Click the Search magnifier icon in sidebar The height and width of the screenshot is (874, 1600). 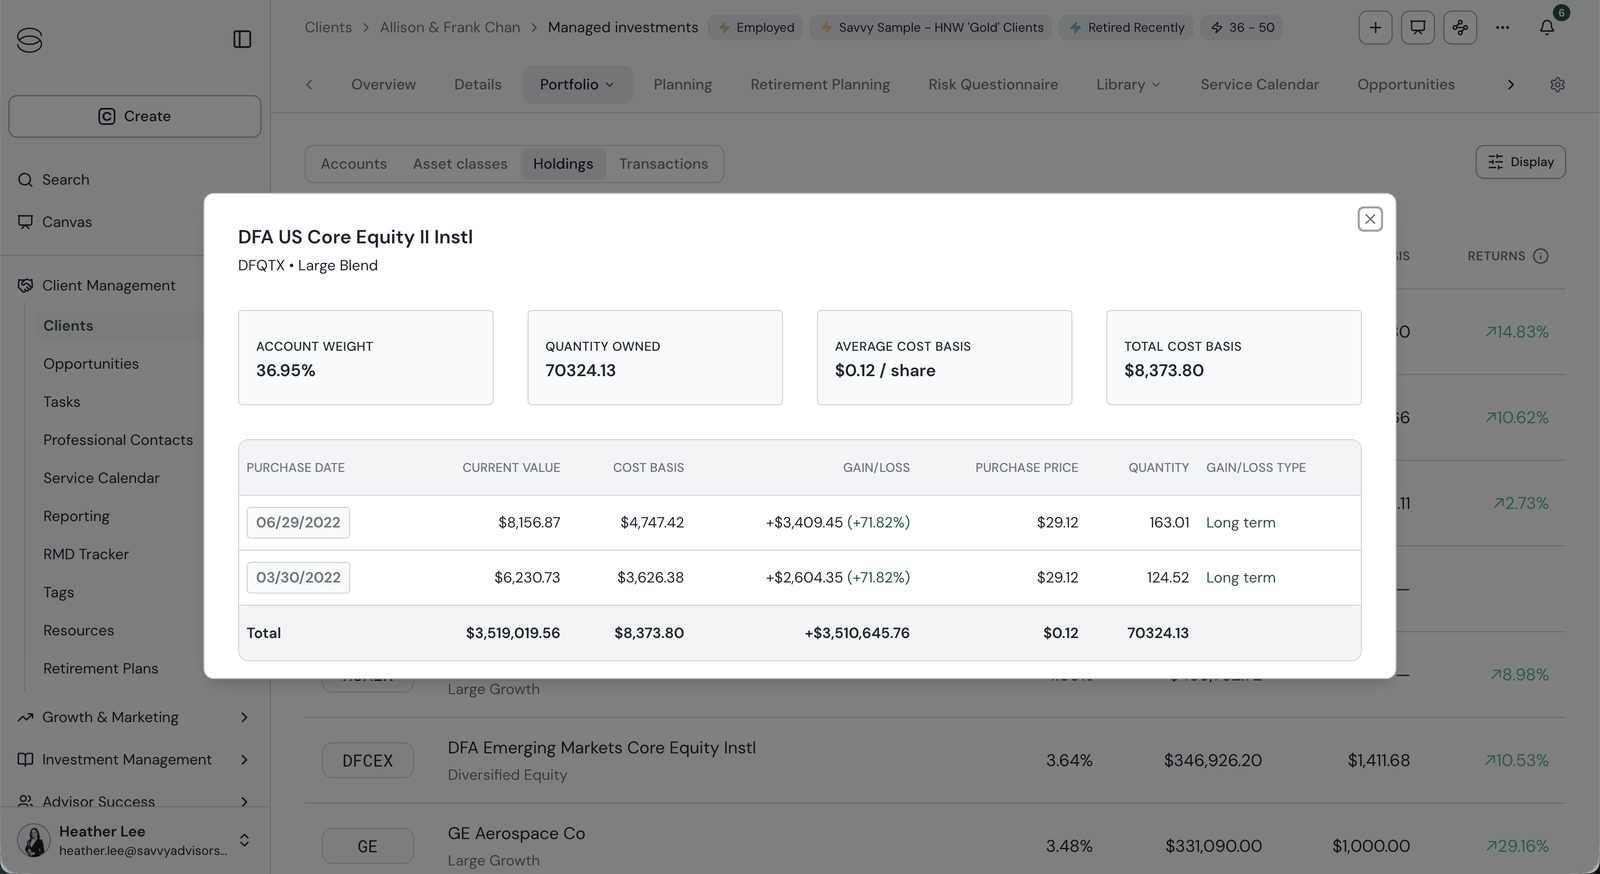(x=26, y=180)
